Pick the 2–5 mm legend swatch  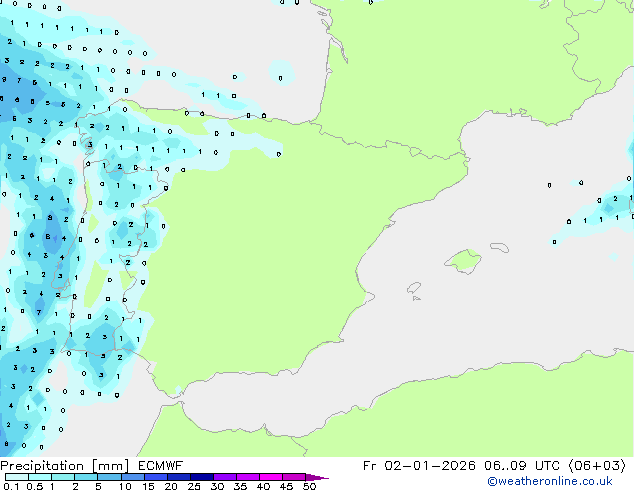click(x=86, y=477)
